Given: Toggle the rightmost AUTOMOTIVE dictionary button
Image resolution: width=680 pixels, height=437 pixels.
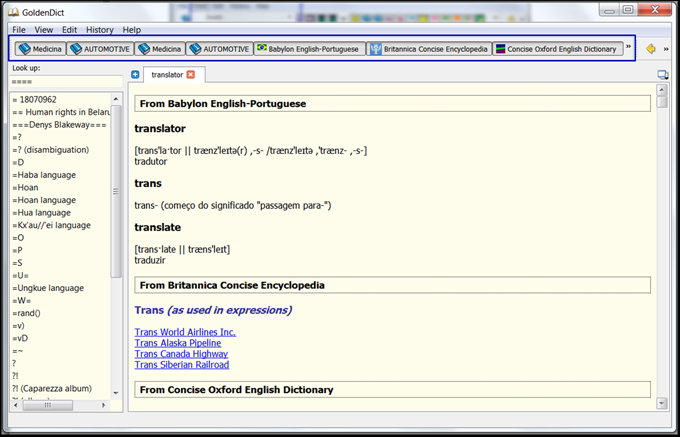Looking at the screenshot, I should coord(219,49).
